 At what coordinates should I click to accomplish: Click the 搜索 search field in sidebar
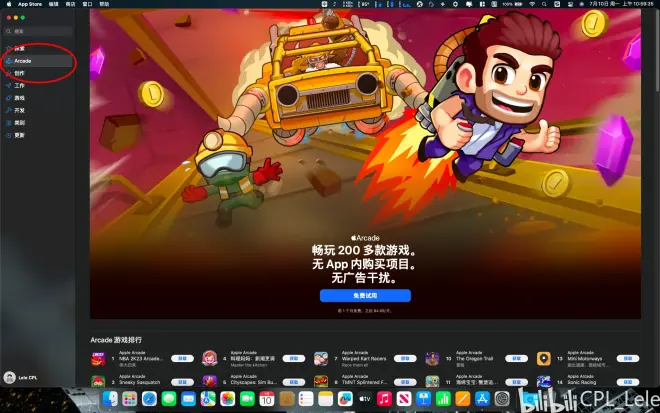[38, 31]
